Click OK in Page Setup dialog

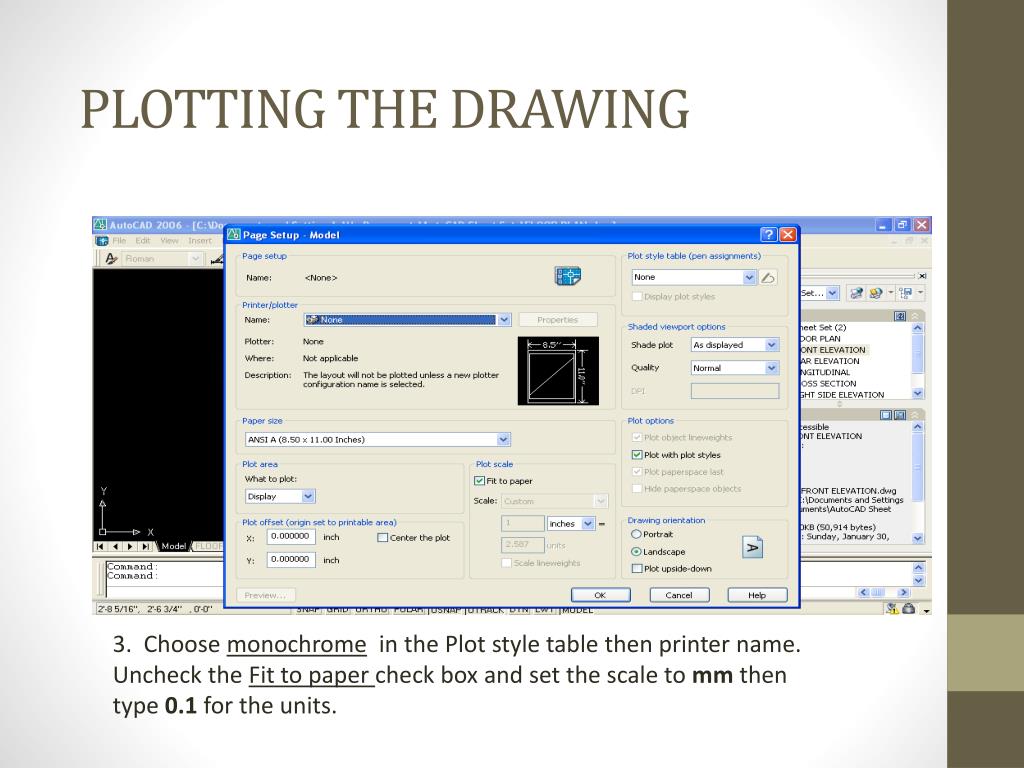click(601, 595)
